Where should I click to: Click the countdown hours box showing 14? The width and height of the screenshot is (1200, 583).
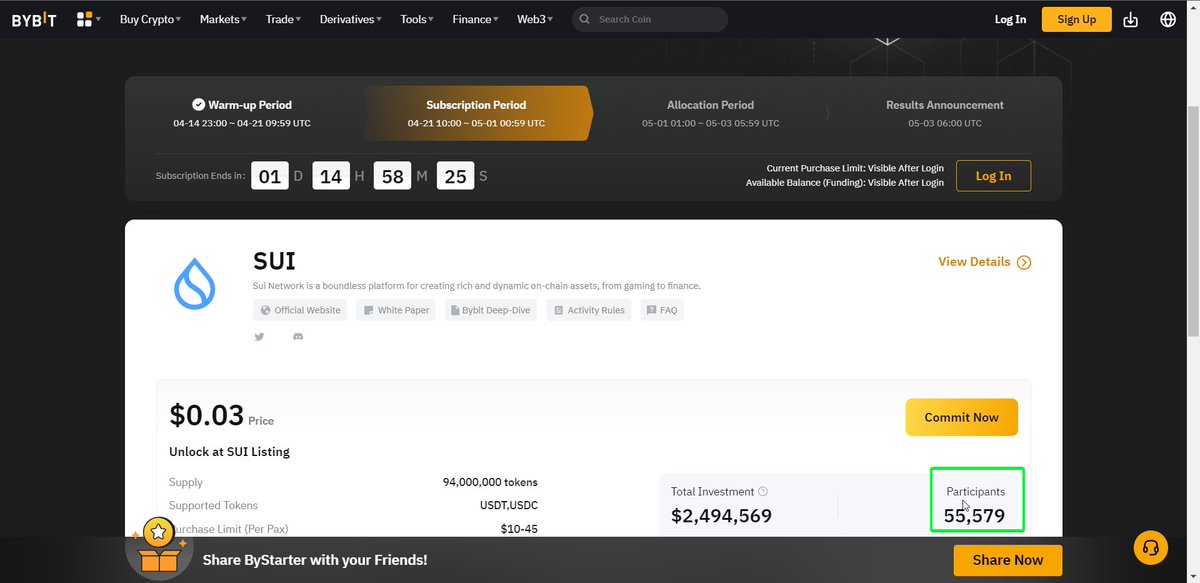[331, 176]
